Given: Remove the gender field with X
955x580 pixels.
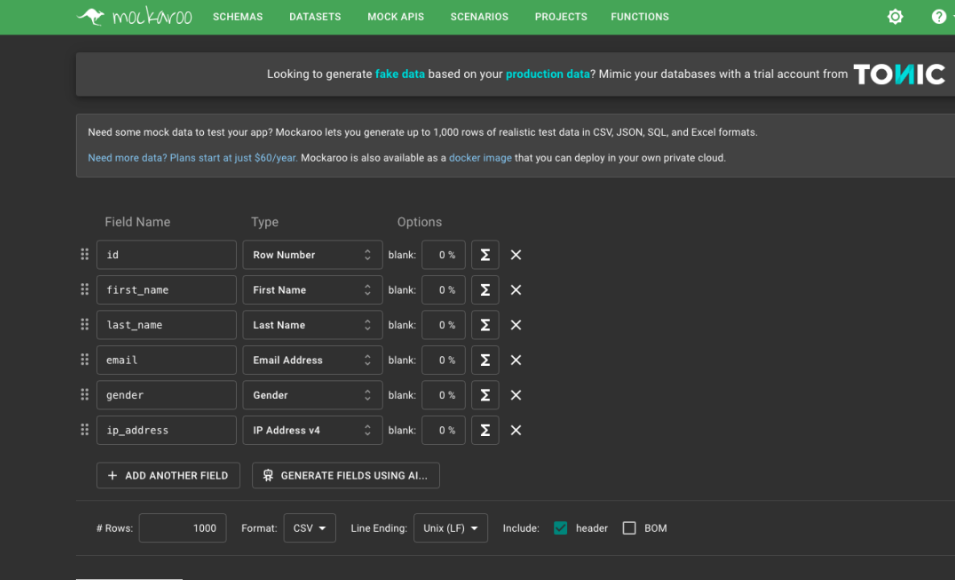Looking at the screenshot, I should [x=516, y=395].
